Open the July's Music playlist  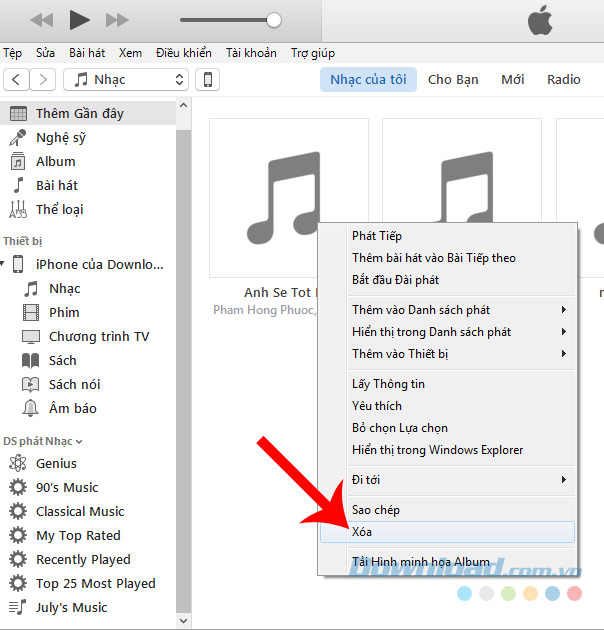(x=88, y=608)
